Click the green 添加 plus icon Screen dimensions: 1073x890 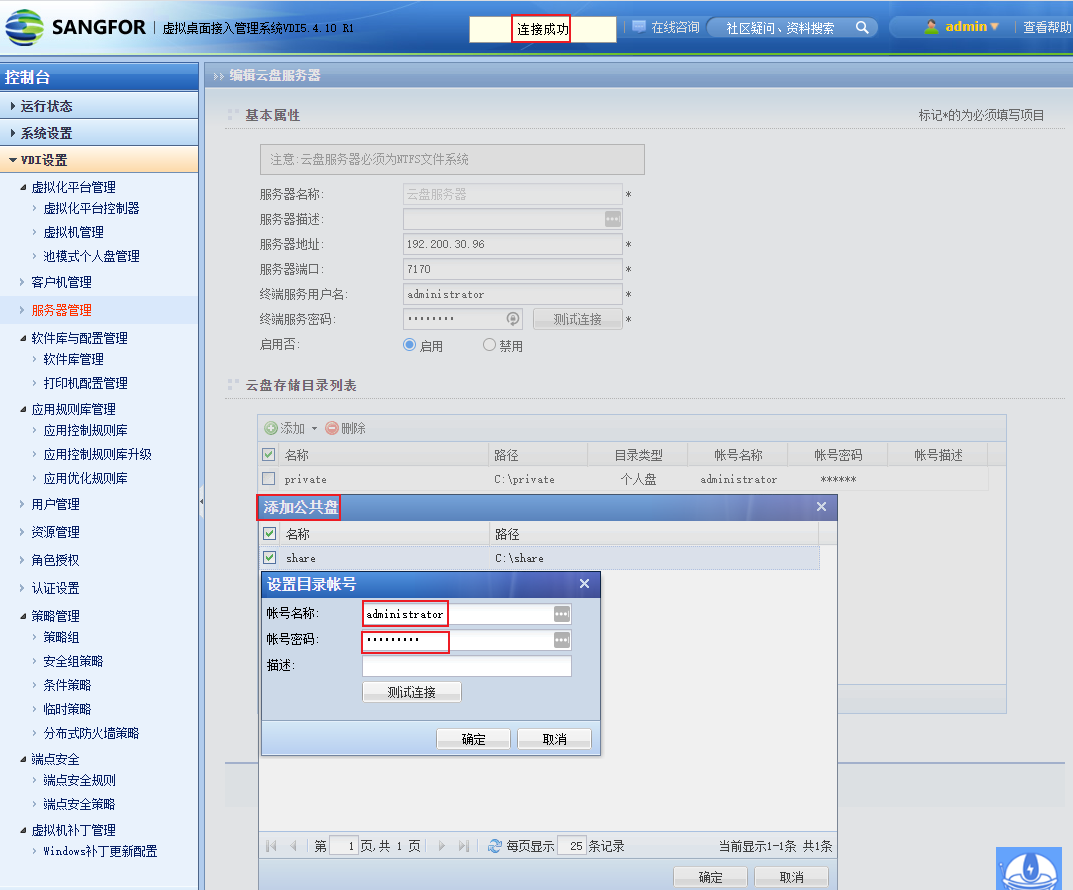271,428
